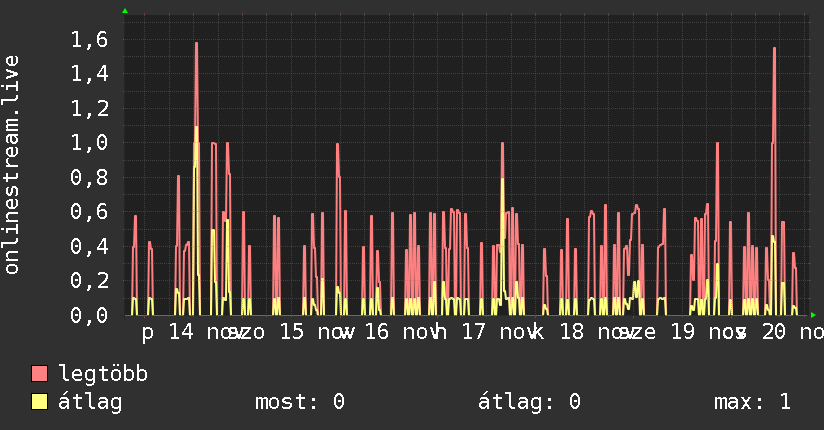This screenshot has width=824, height=430.
Task: Click the 'most: 0' value
Action: coord(300,402)
